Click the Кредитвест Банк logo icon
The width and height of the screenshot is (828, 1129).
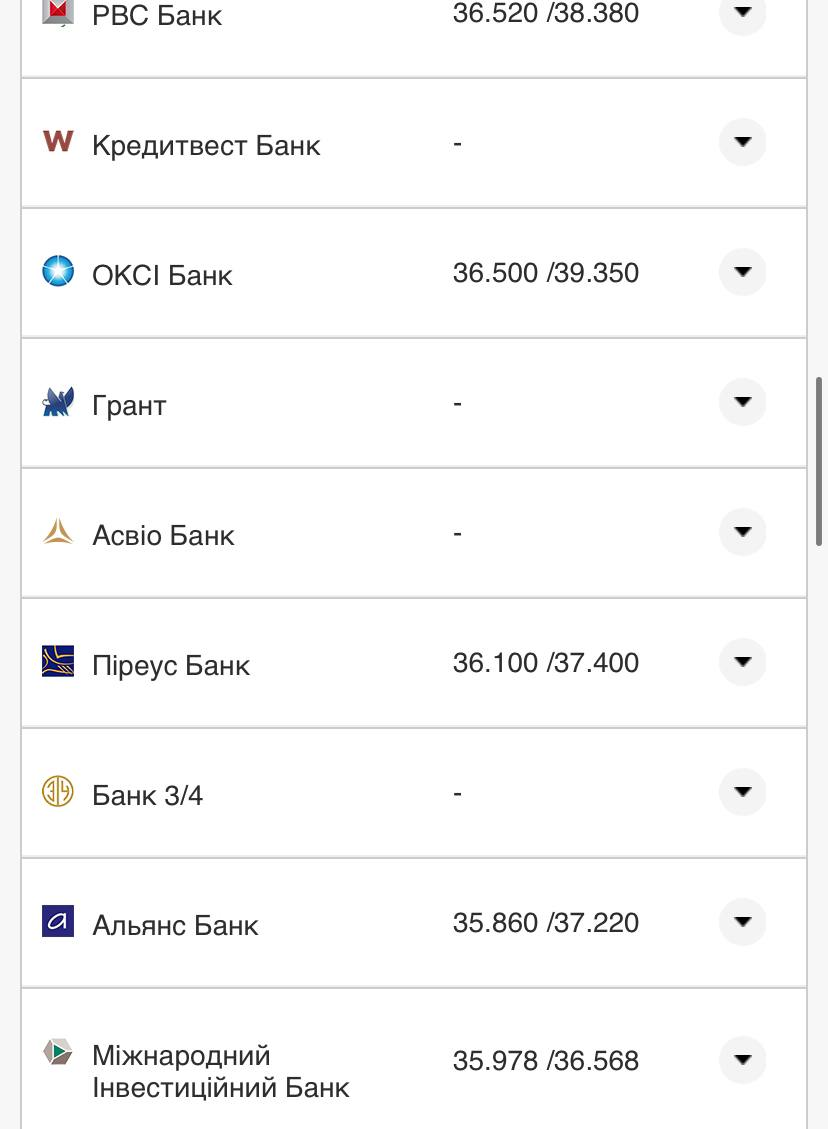[58, 141]
